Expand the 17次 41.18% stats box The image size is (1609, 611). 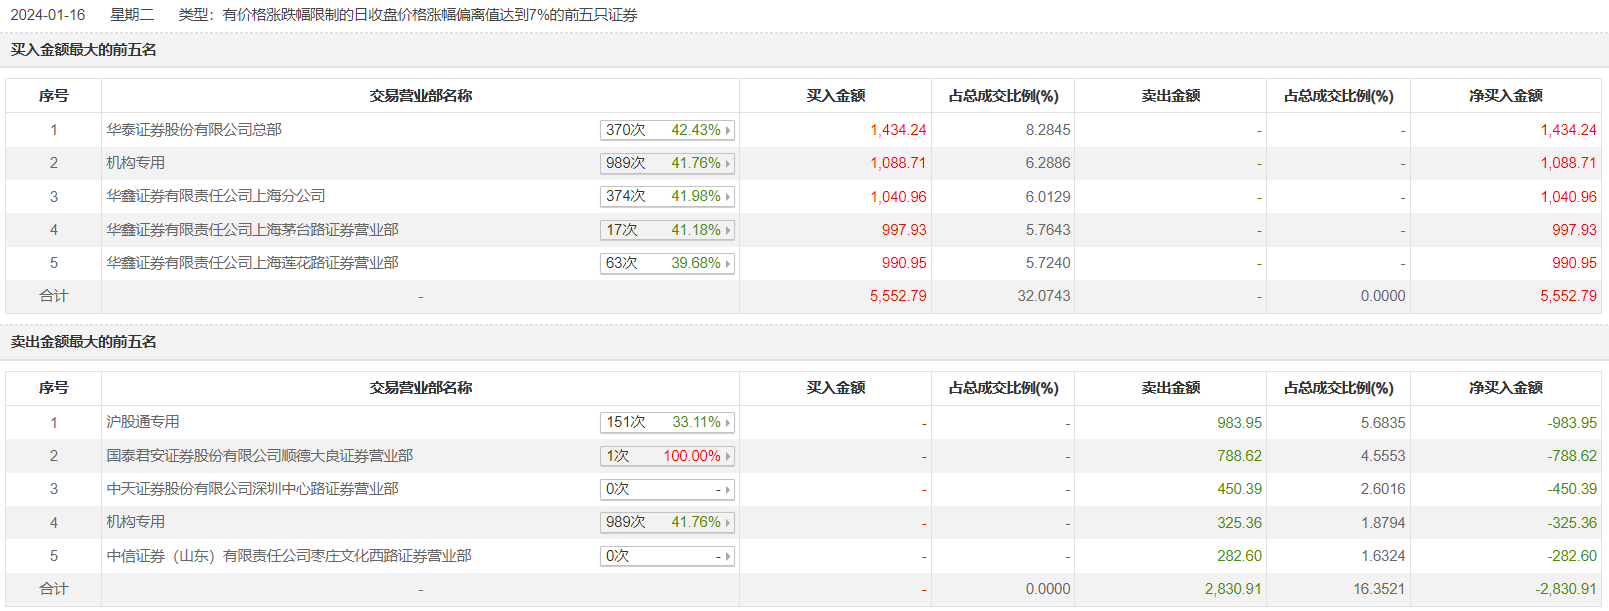pyautogui.click(x=667, y=230)
